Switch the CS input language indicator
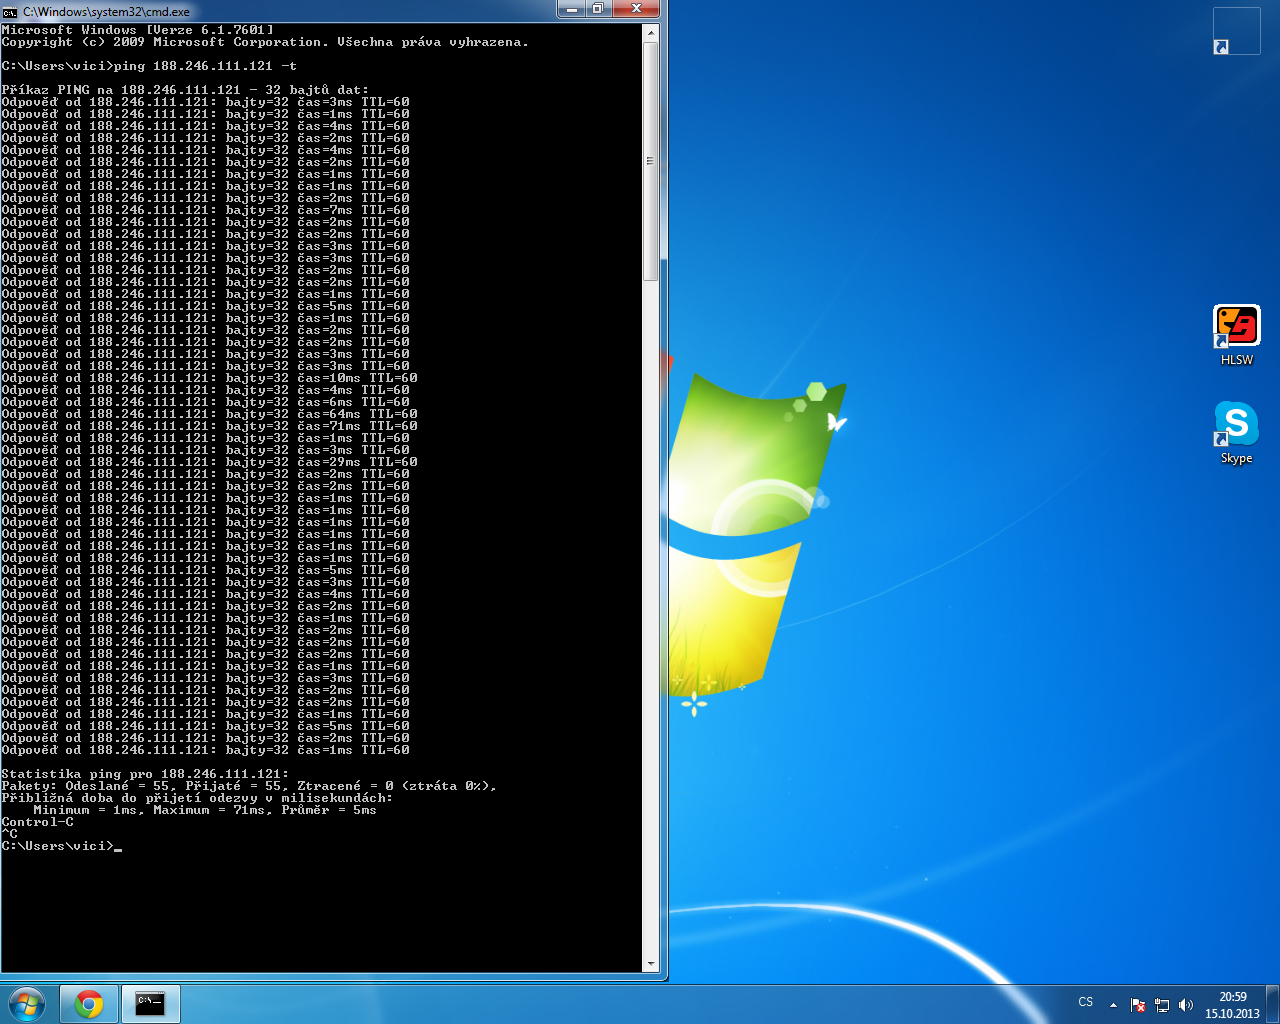The width and height of the screenshot is (1280, 1024). click(x=1086, y=1002)
